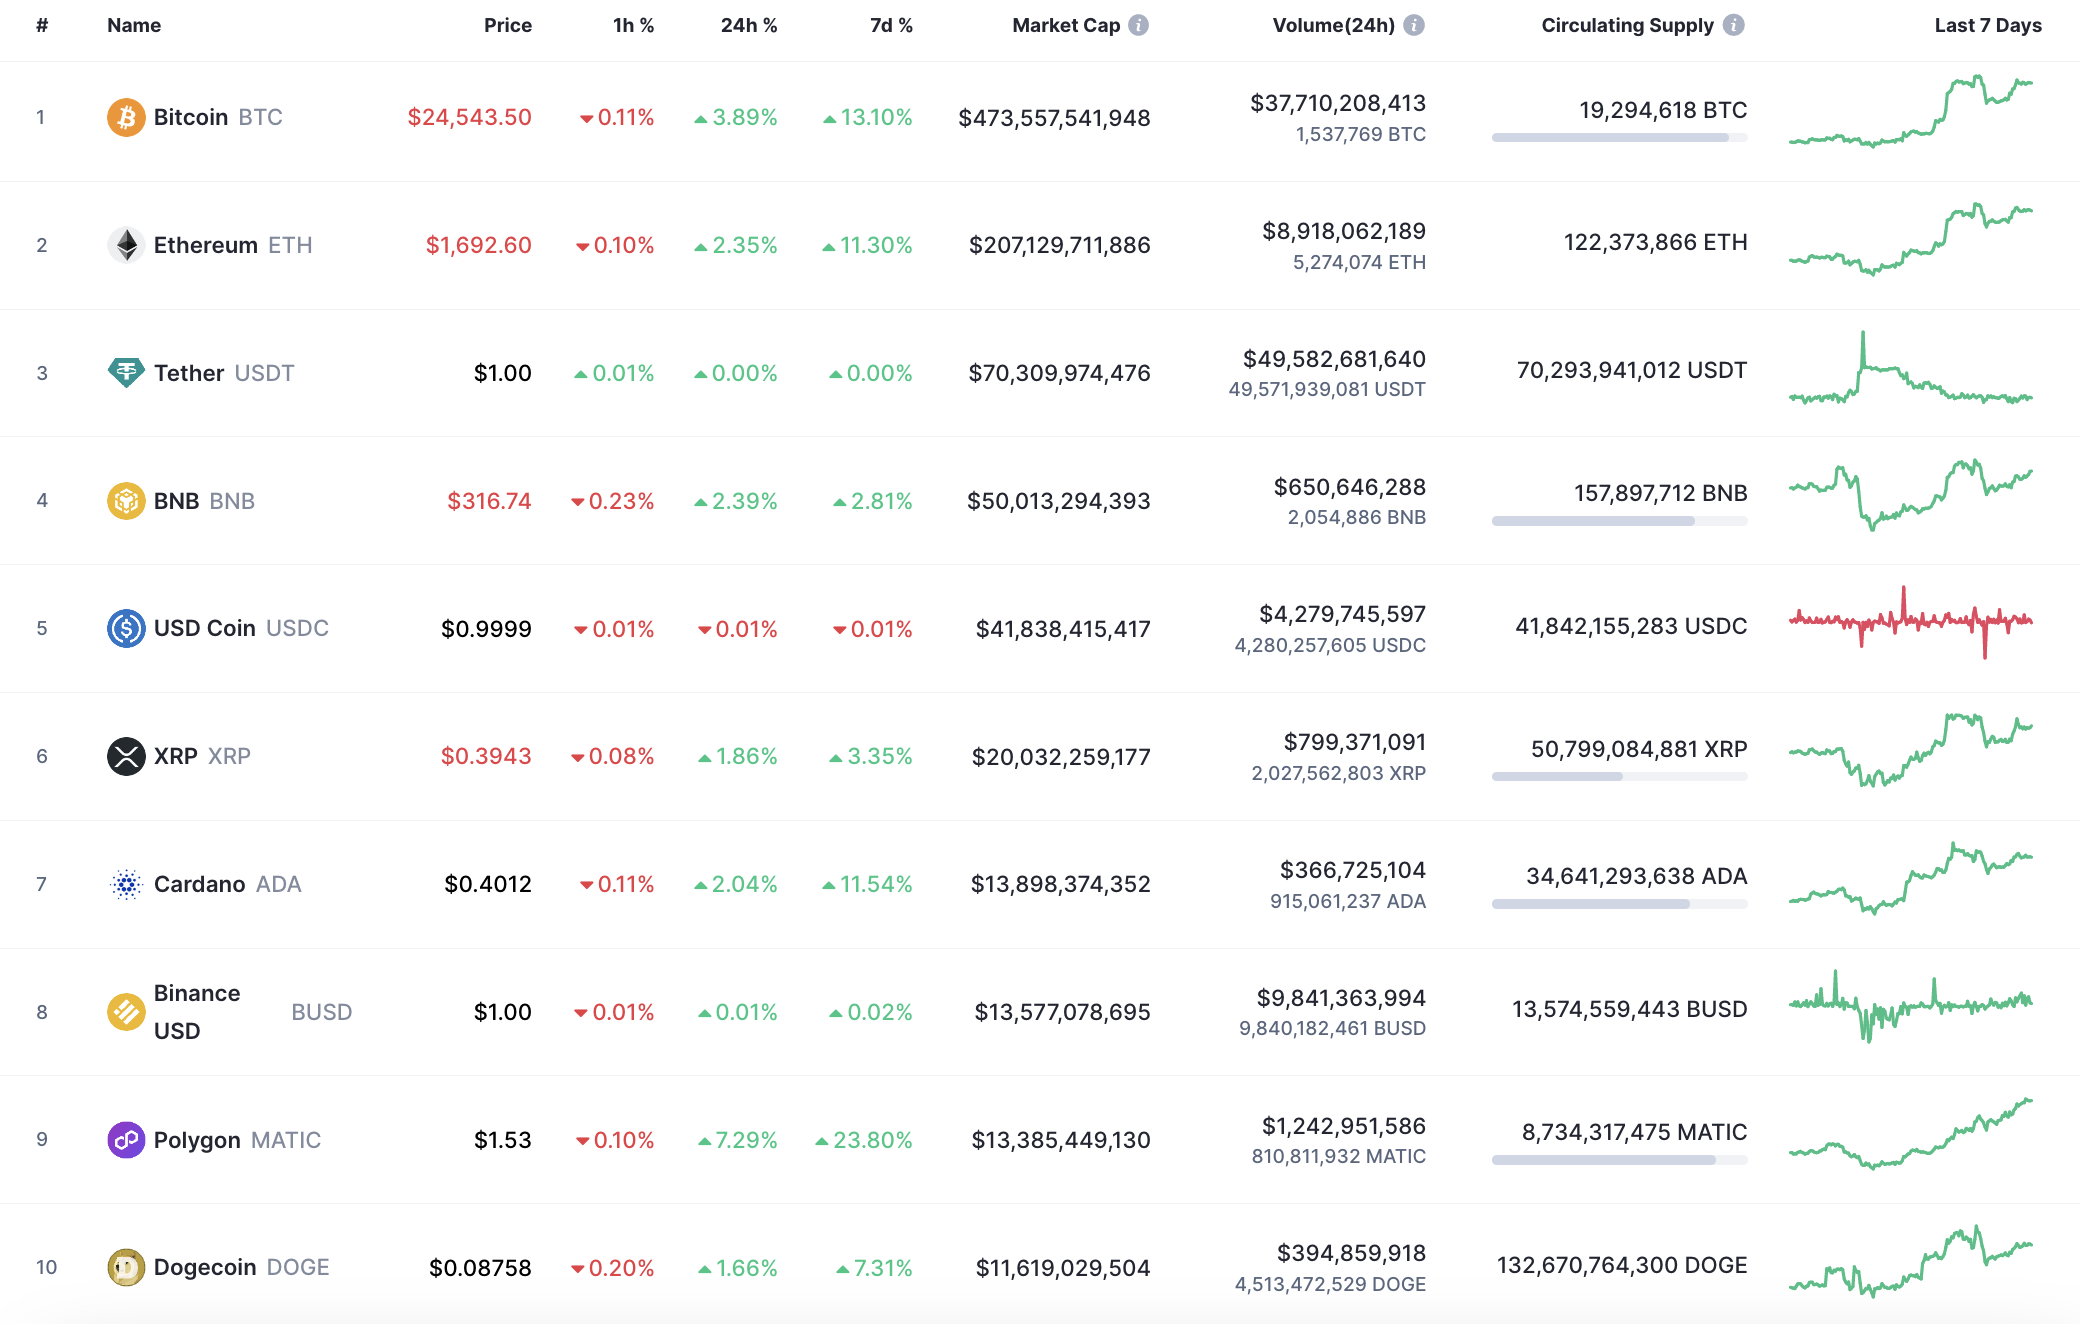The height and width of the screenshot is (1324, 2080).
Task: Open the Market Cap info tooltip
Action: click(x=1138, y=26)
